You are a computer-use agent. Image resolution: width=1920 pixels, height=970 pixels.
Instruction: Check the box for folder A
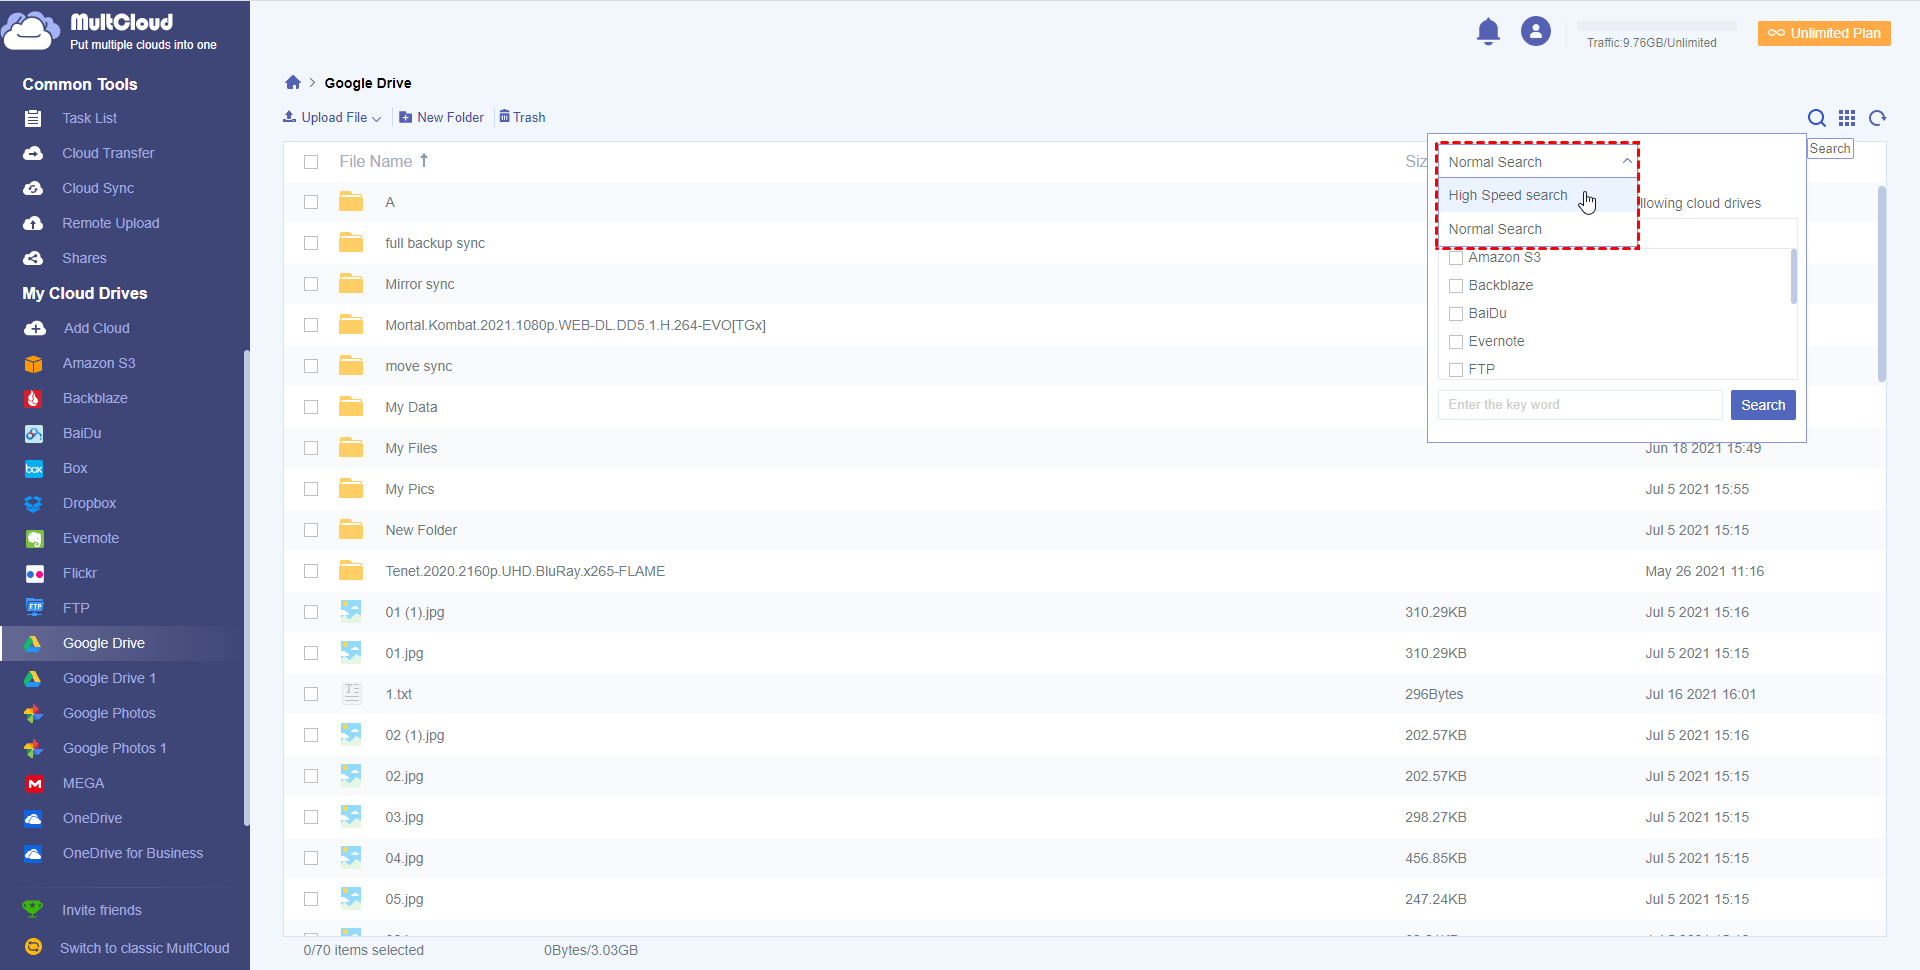311,202
